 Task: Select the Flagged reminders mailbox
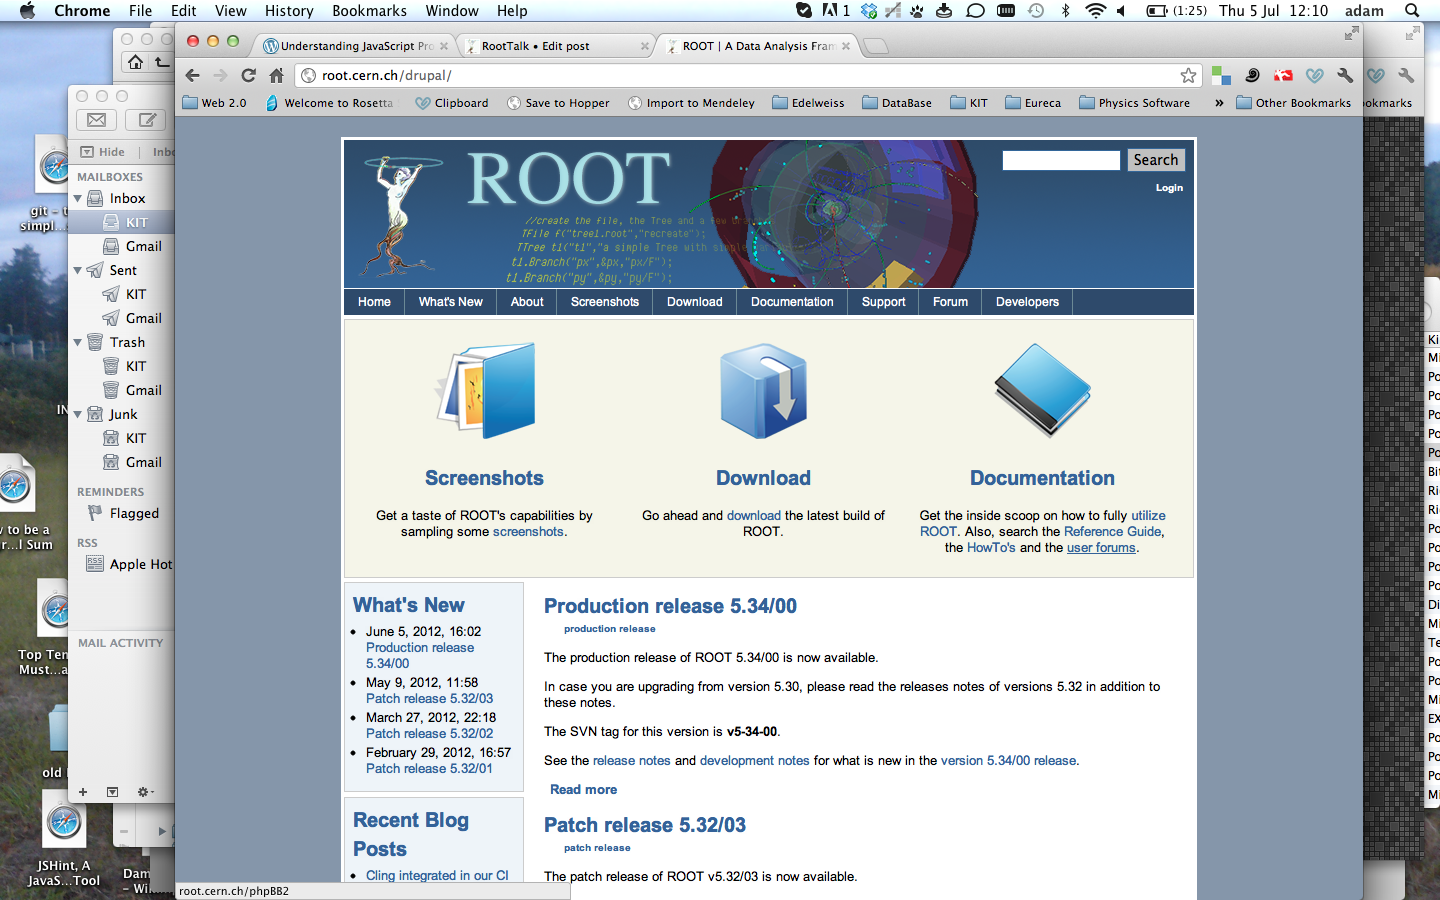click(134, 513)
